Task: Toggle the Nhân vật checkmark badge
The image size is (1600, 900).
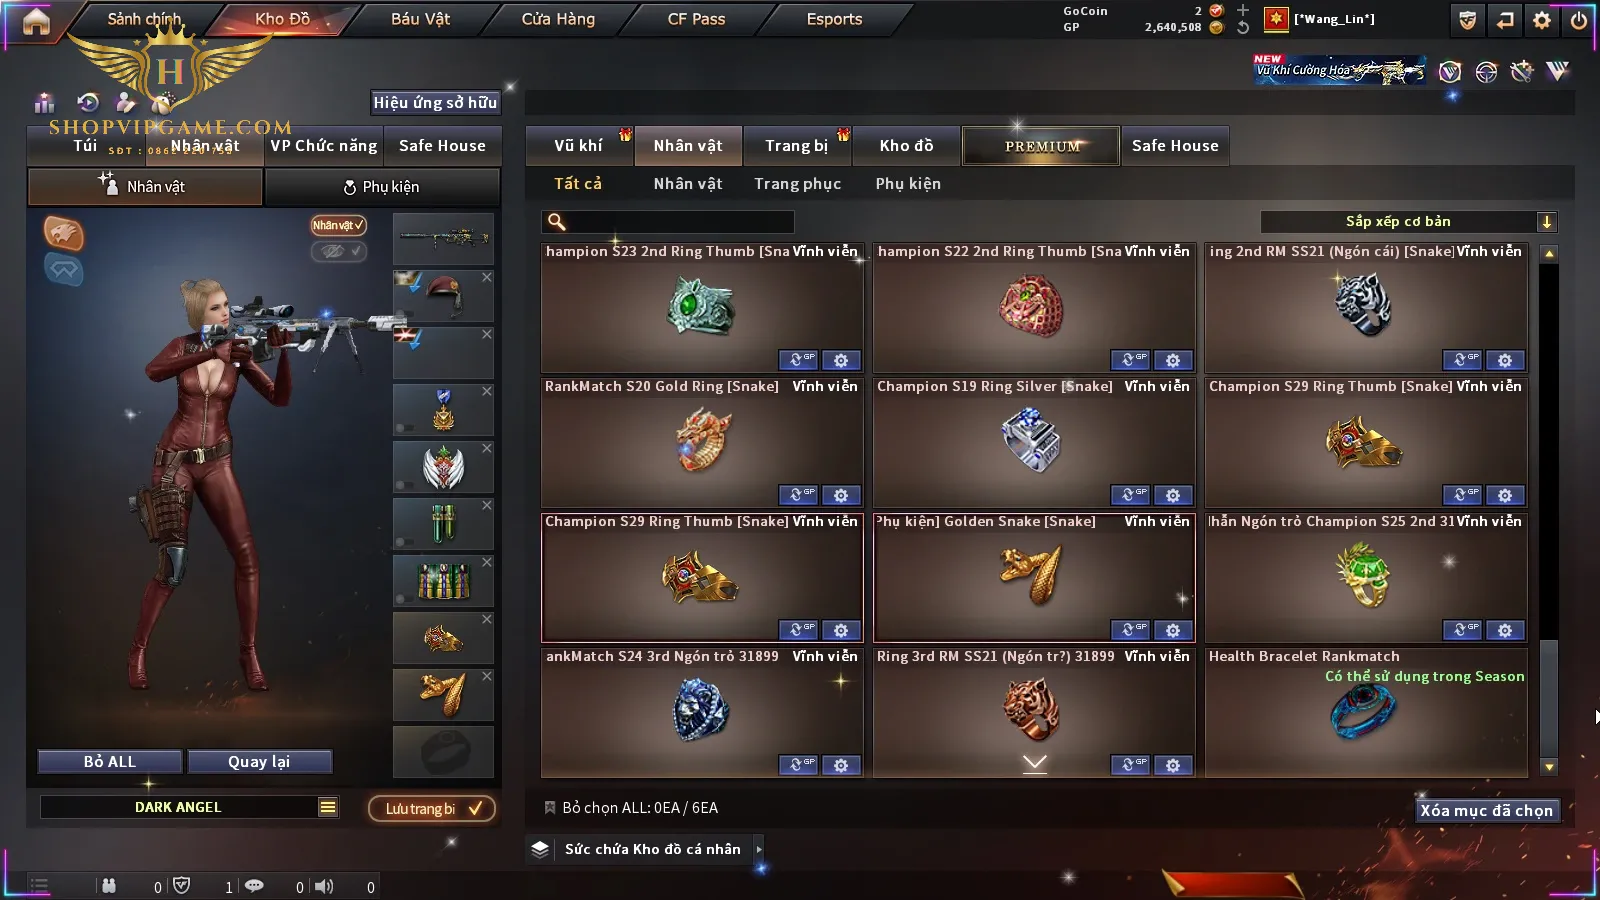Action: pos(338,225)
